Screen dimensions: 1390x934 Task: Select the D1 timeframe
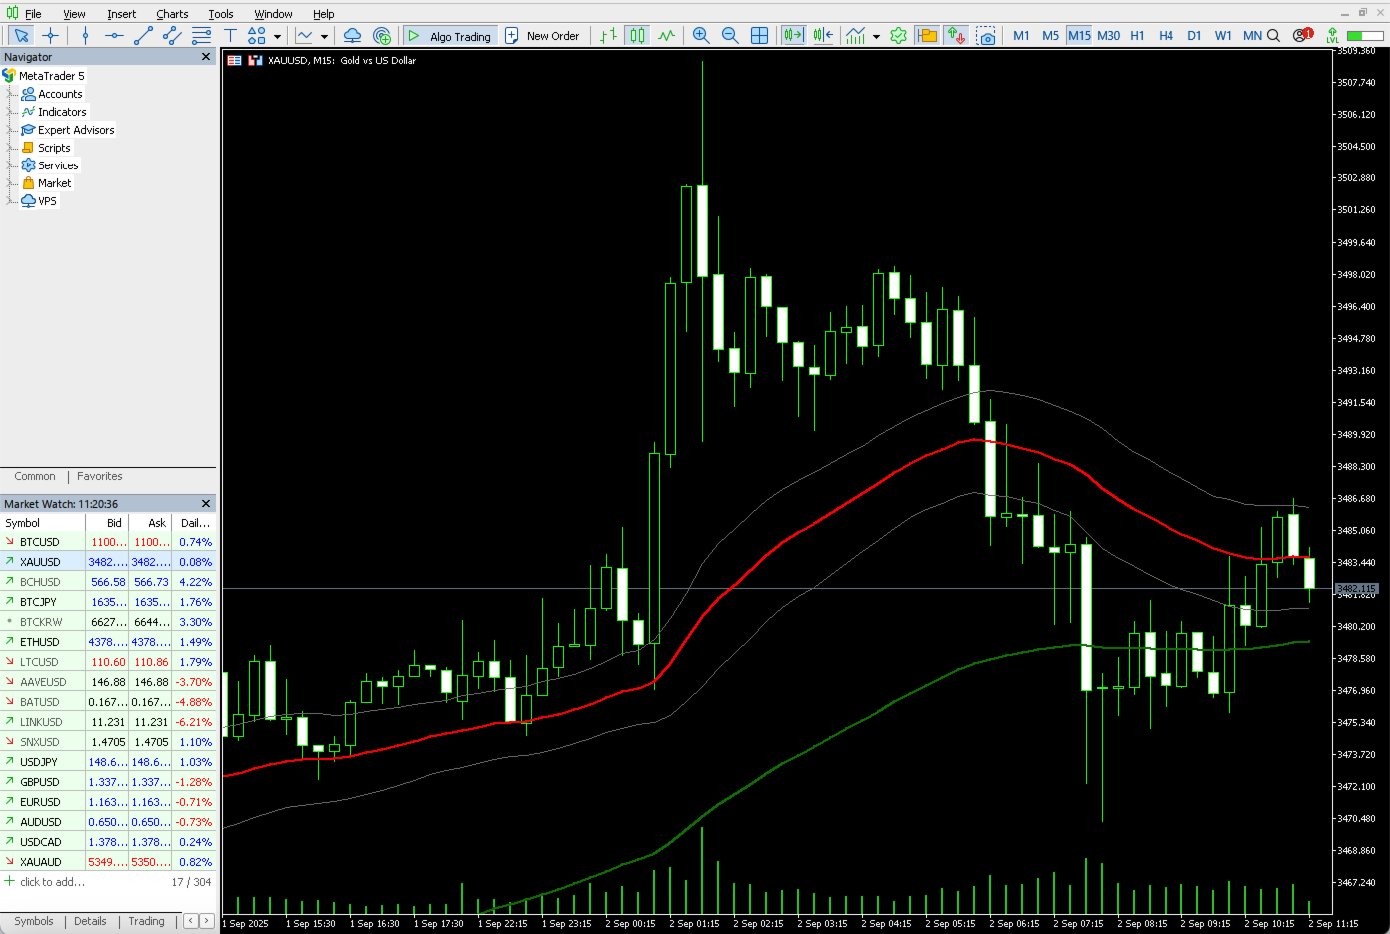1194,35
